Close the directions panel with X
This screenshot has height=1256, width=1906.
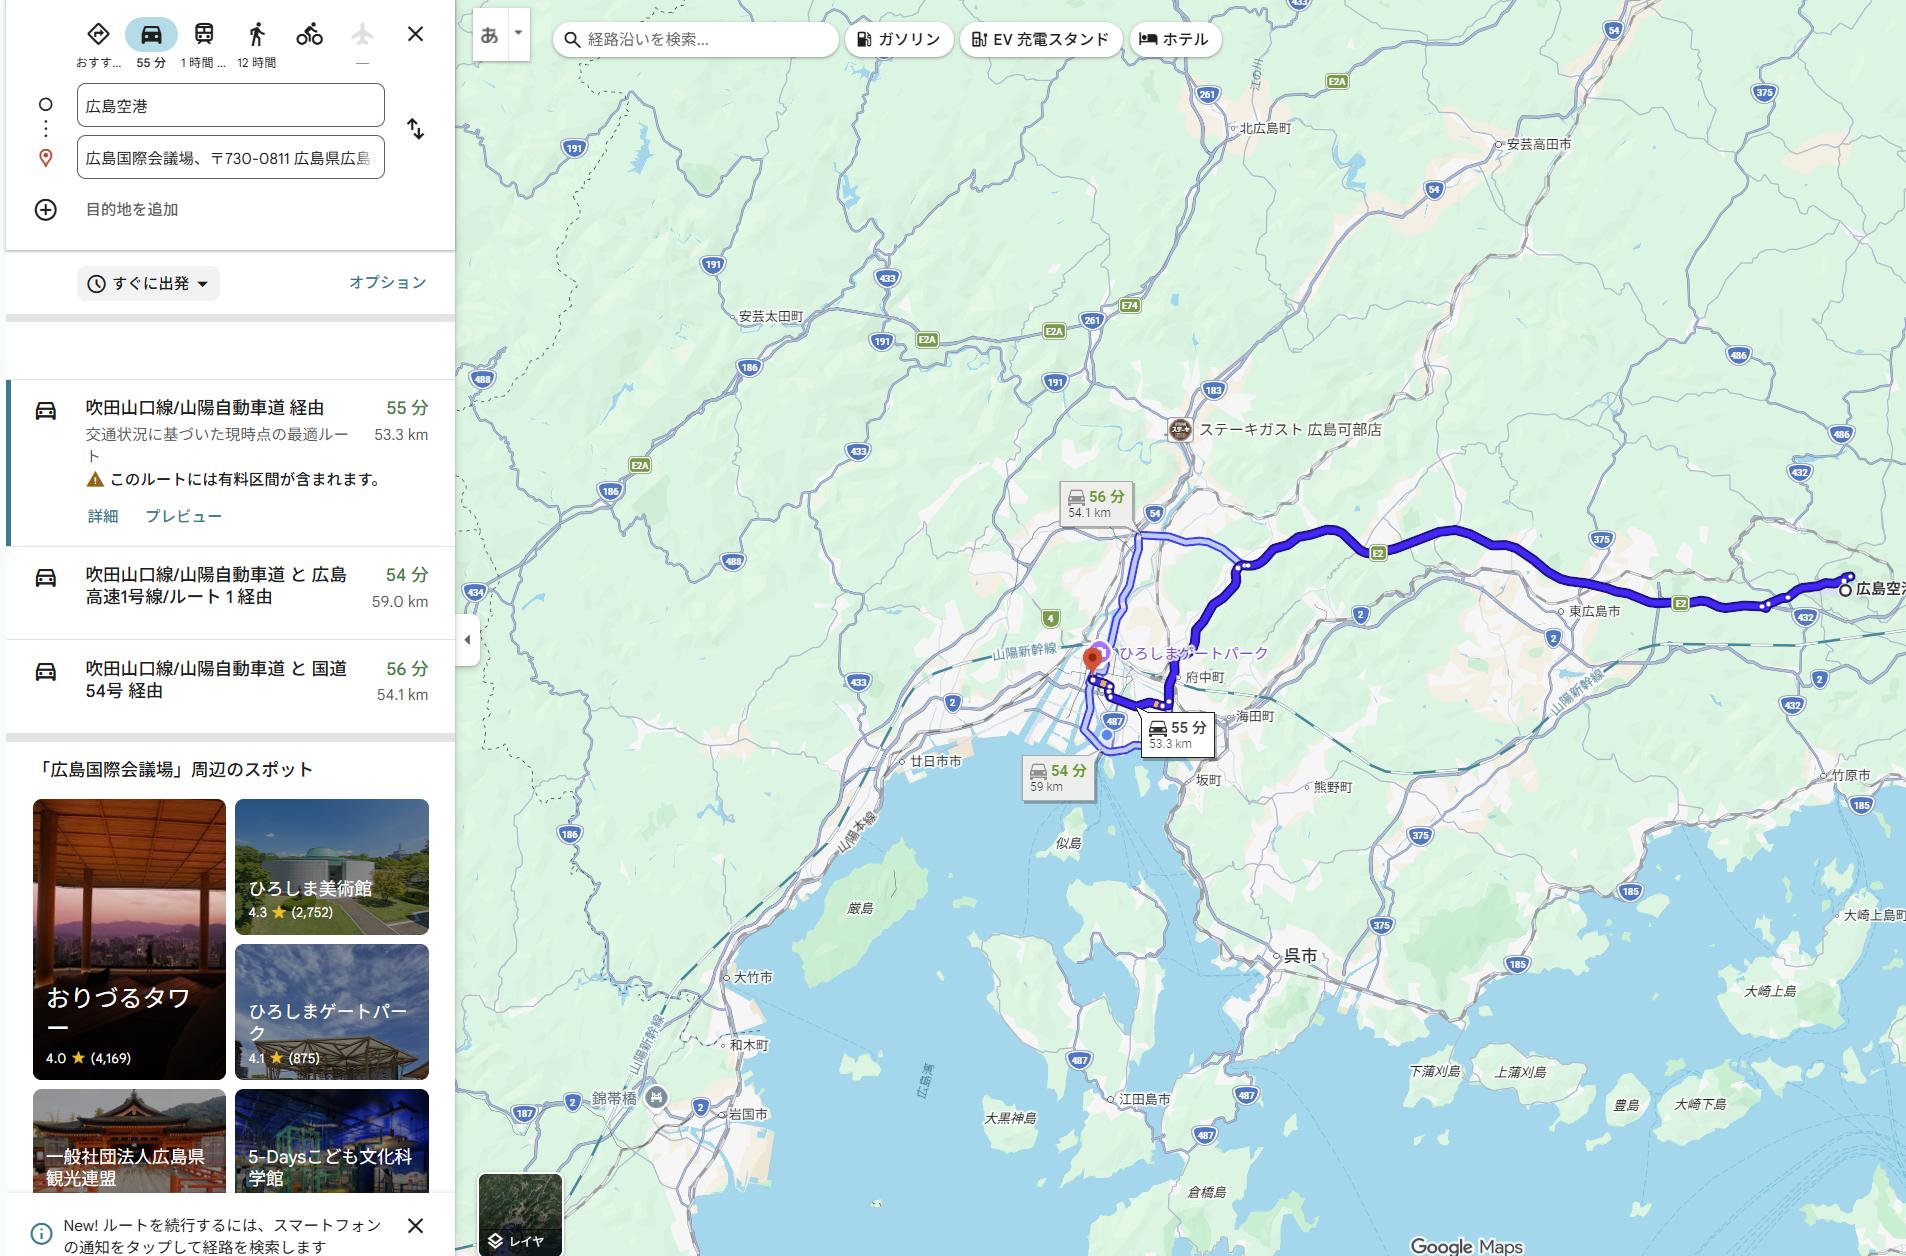point(415,35)
